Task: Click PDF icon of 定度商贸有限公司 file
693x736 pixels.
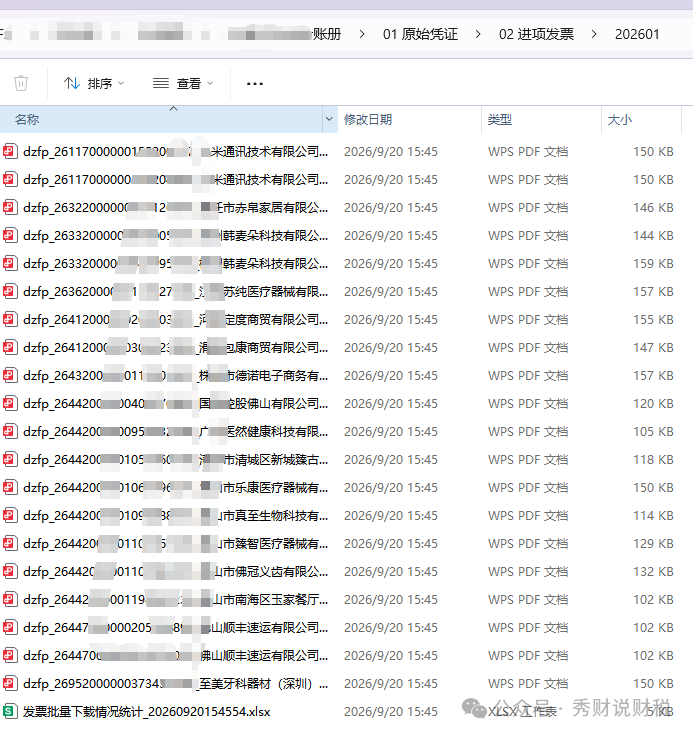Action: click(x=10, y=319)
